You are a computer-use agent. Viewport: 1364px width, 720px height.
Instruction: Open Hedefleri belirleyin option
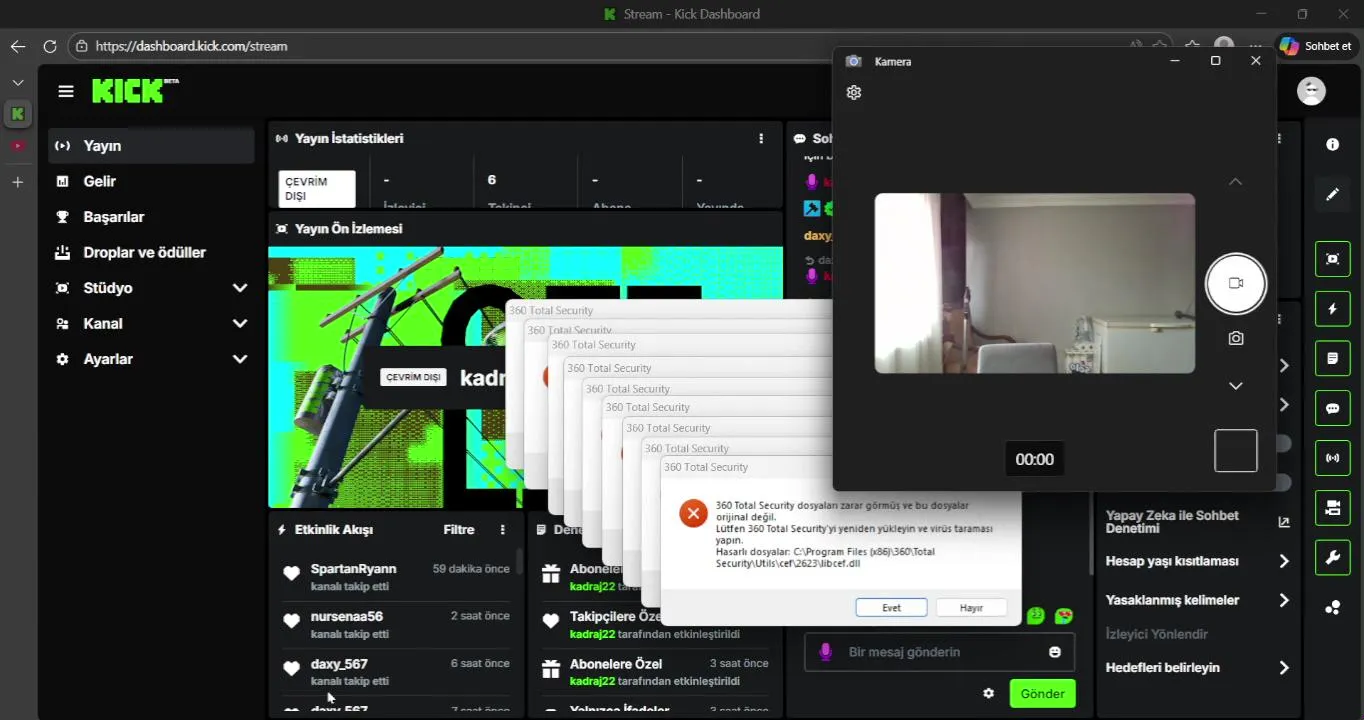click(1198, 668)
